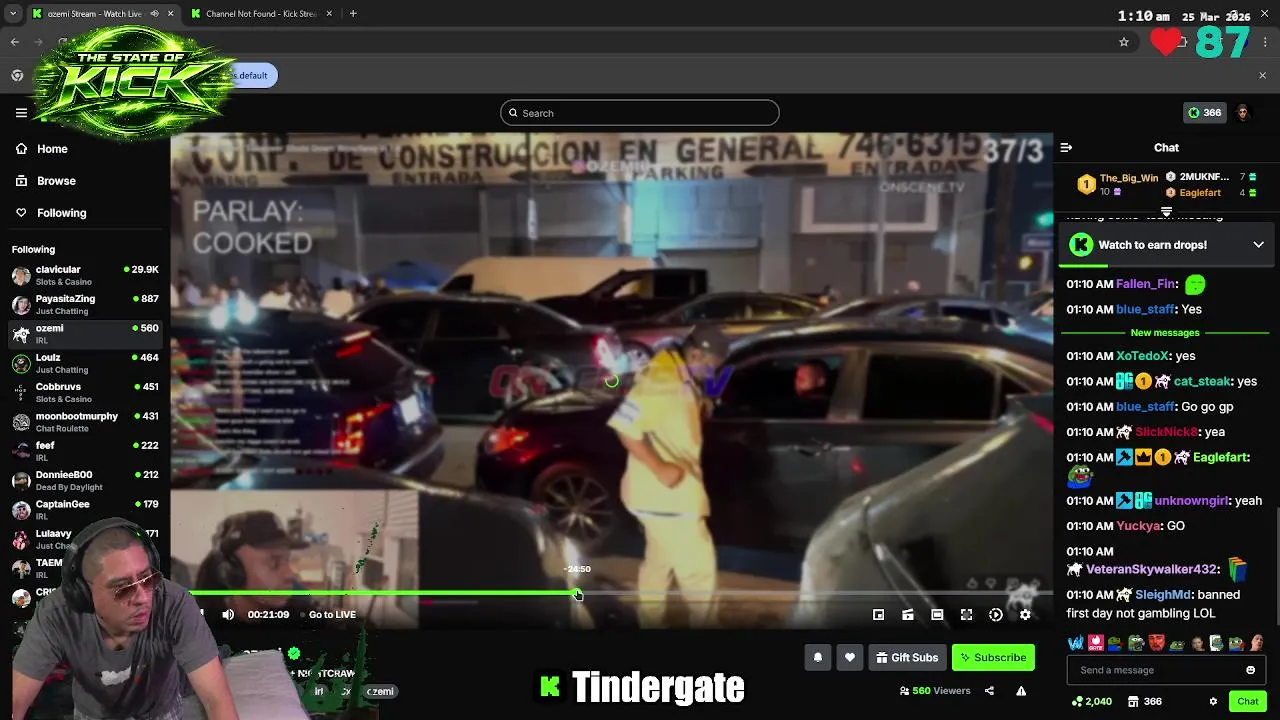Viewport: 1280px width, 720px height.
Task: Click the green Chat send button
Action: point(1247,702)
